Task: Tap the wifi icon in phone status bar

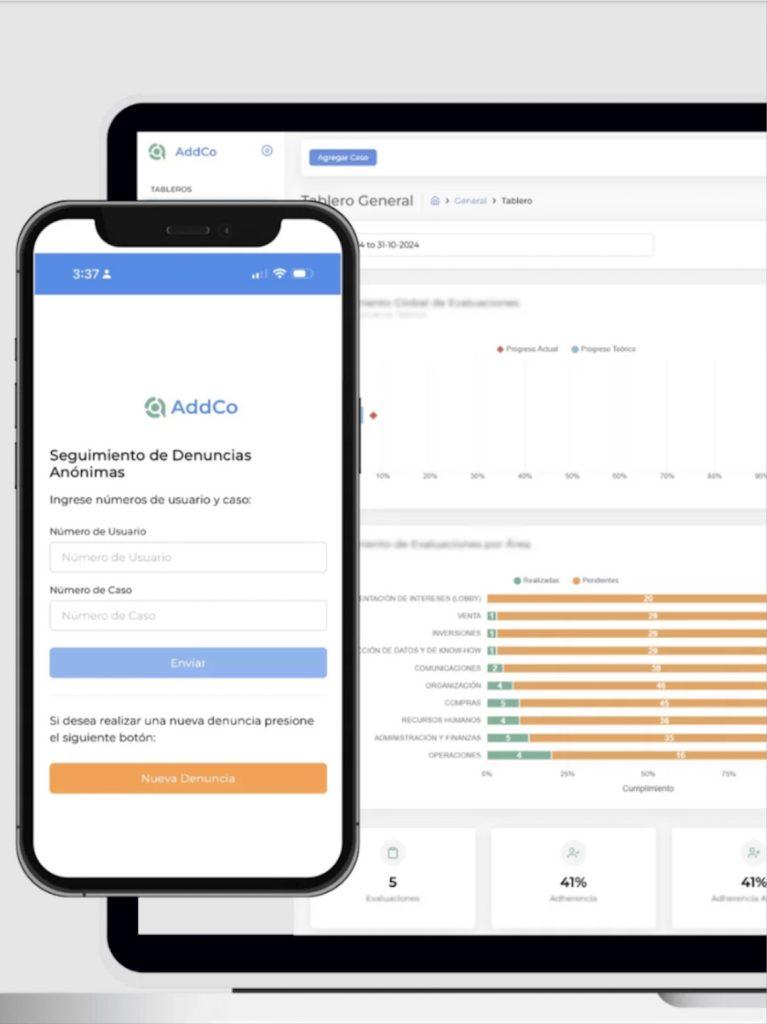Action: (x=280, y=273)
